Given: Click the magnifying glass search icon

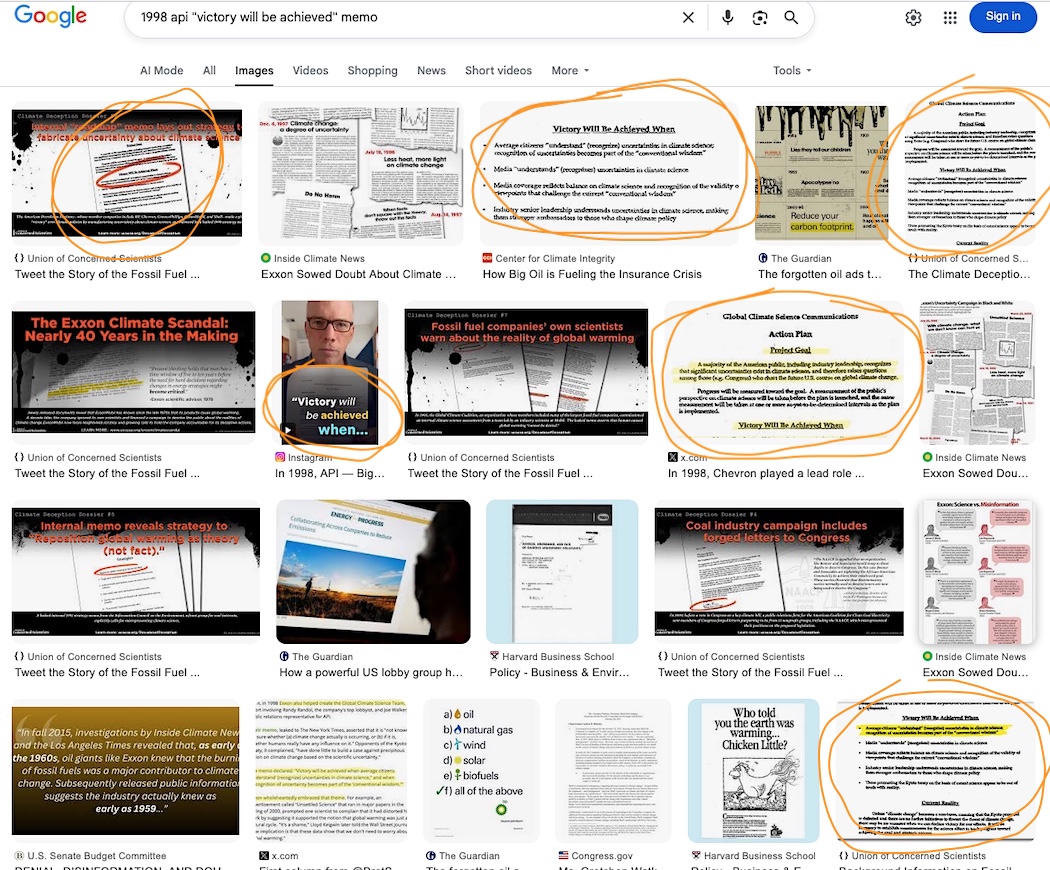Looking at the screenshot, I should click(791, 18).
